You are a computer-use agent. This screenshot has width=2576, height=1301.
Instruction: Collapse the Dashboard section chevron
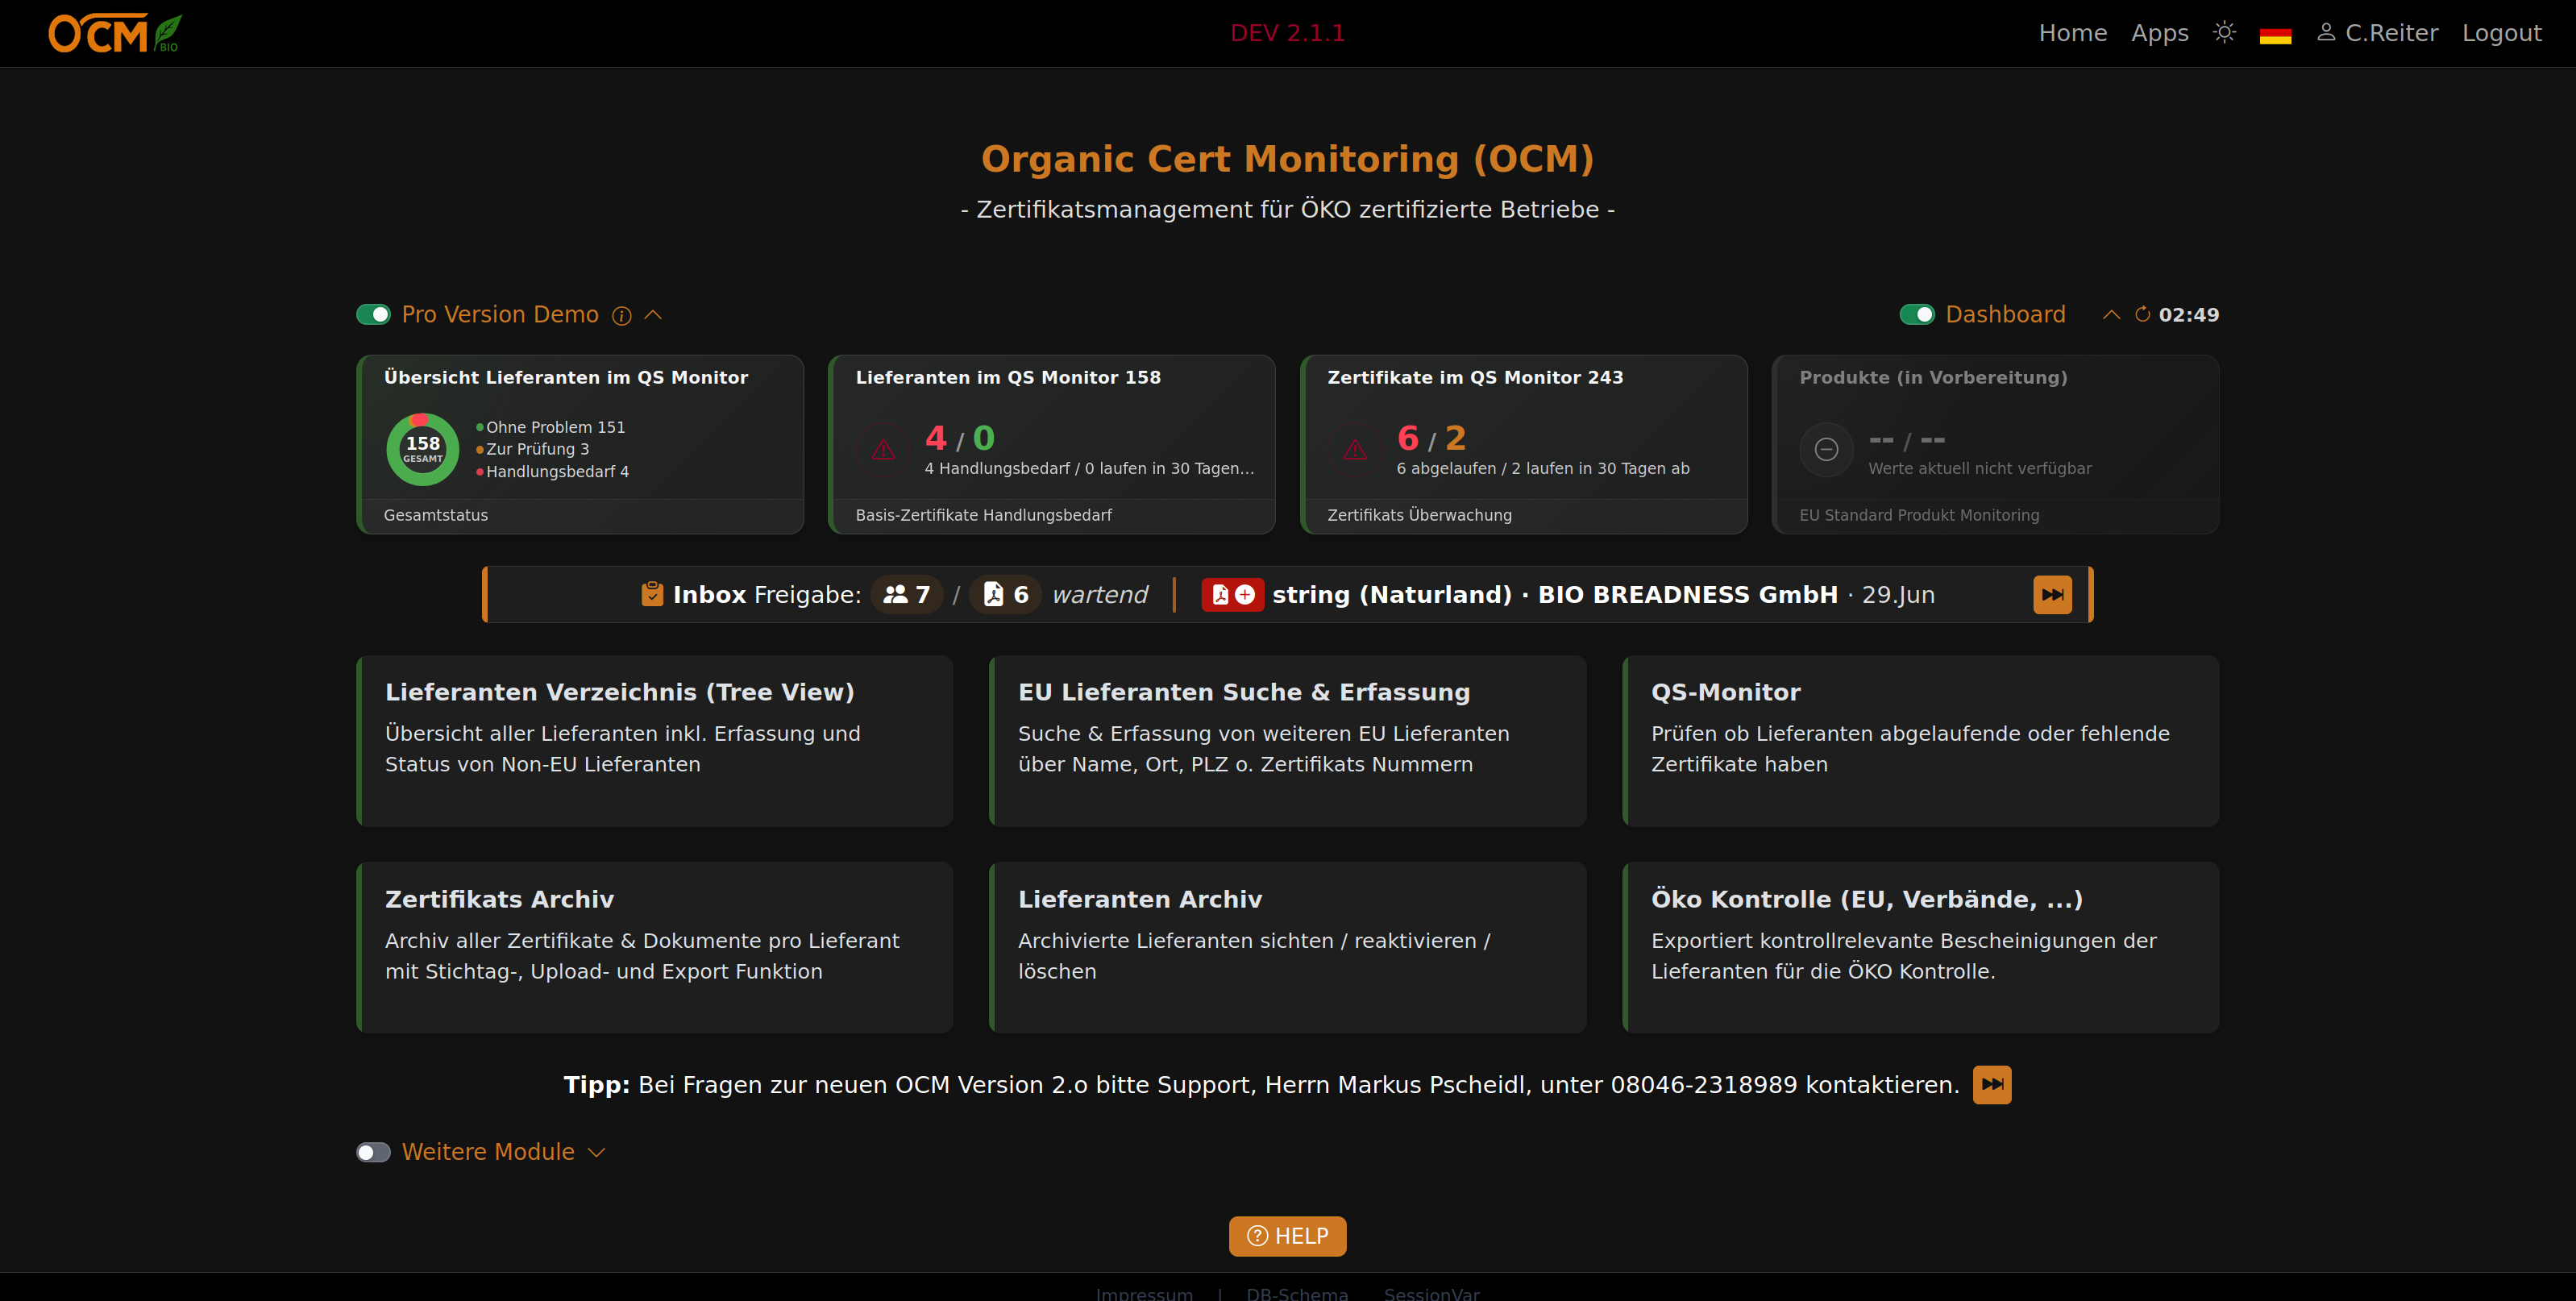2111,315
